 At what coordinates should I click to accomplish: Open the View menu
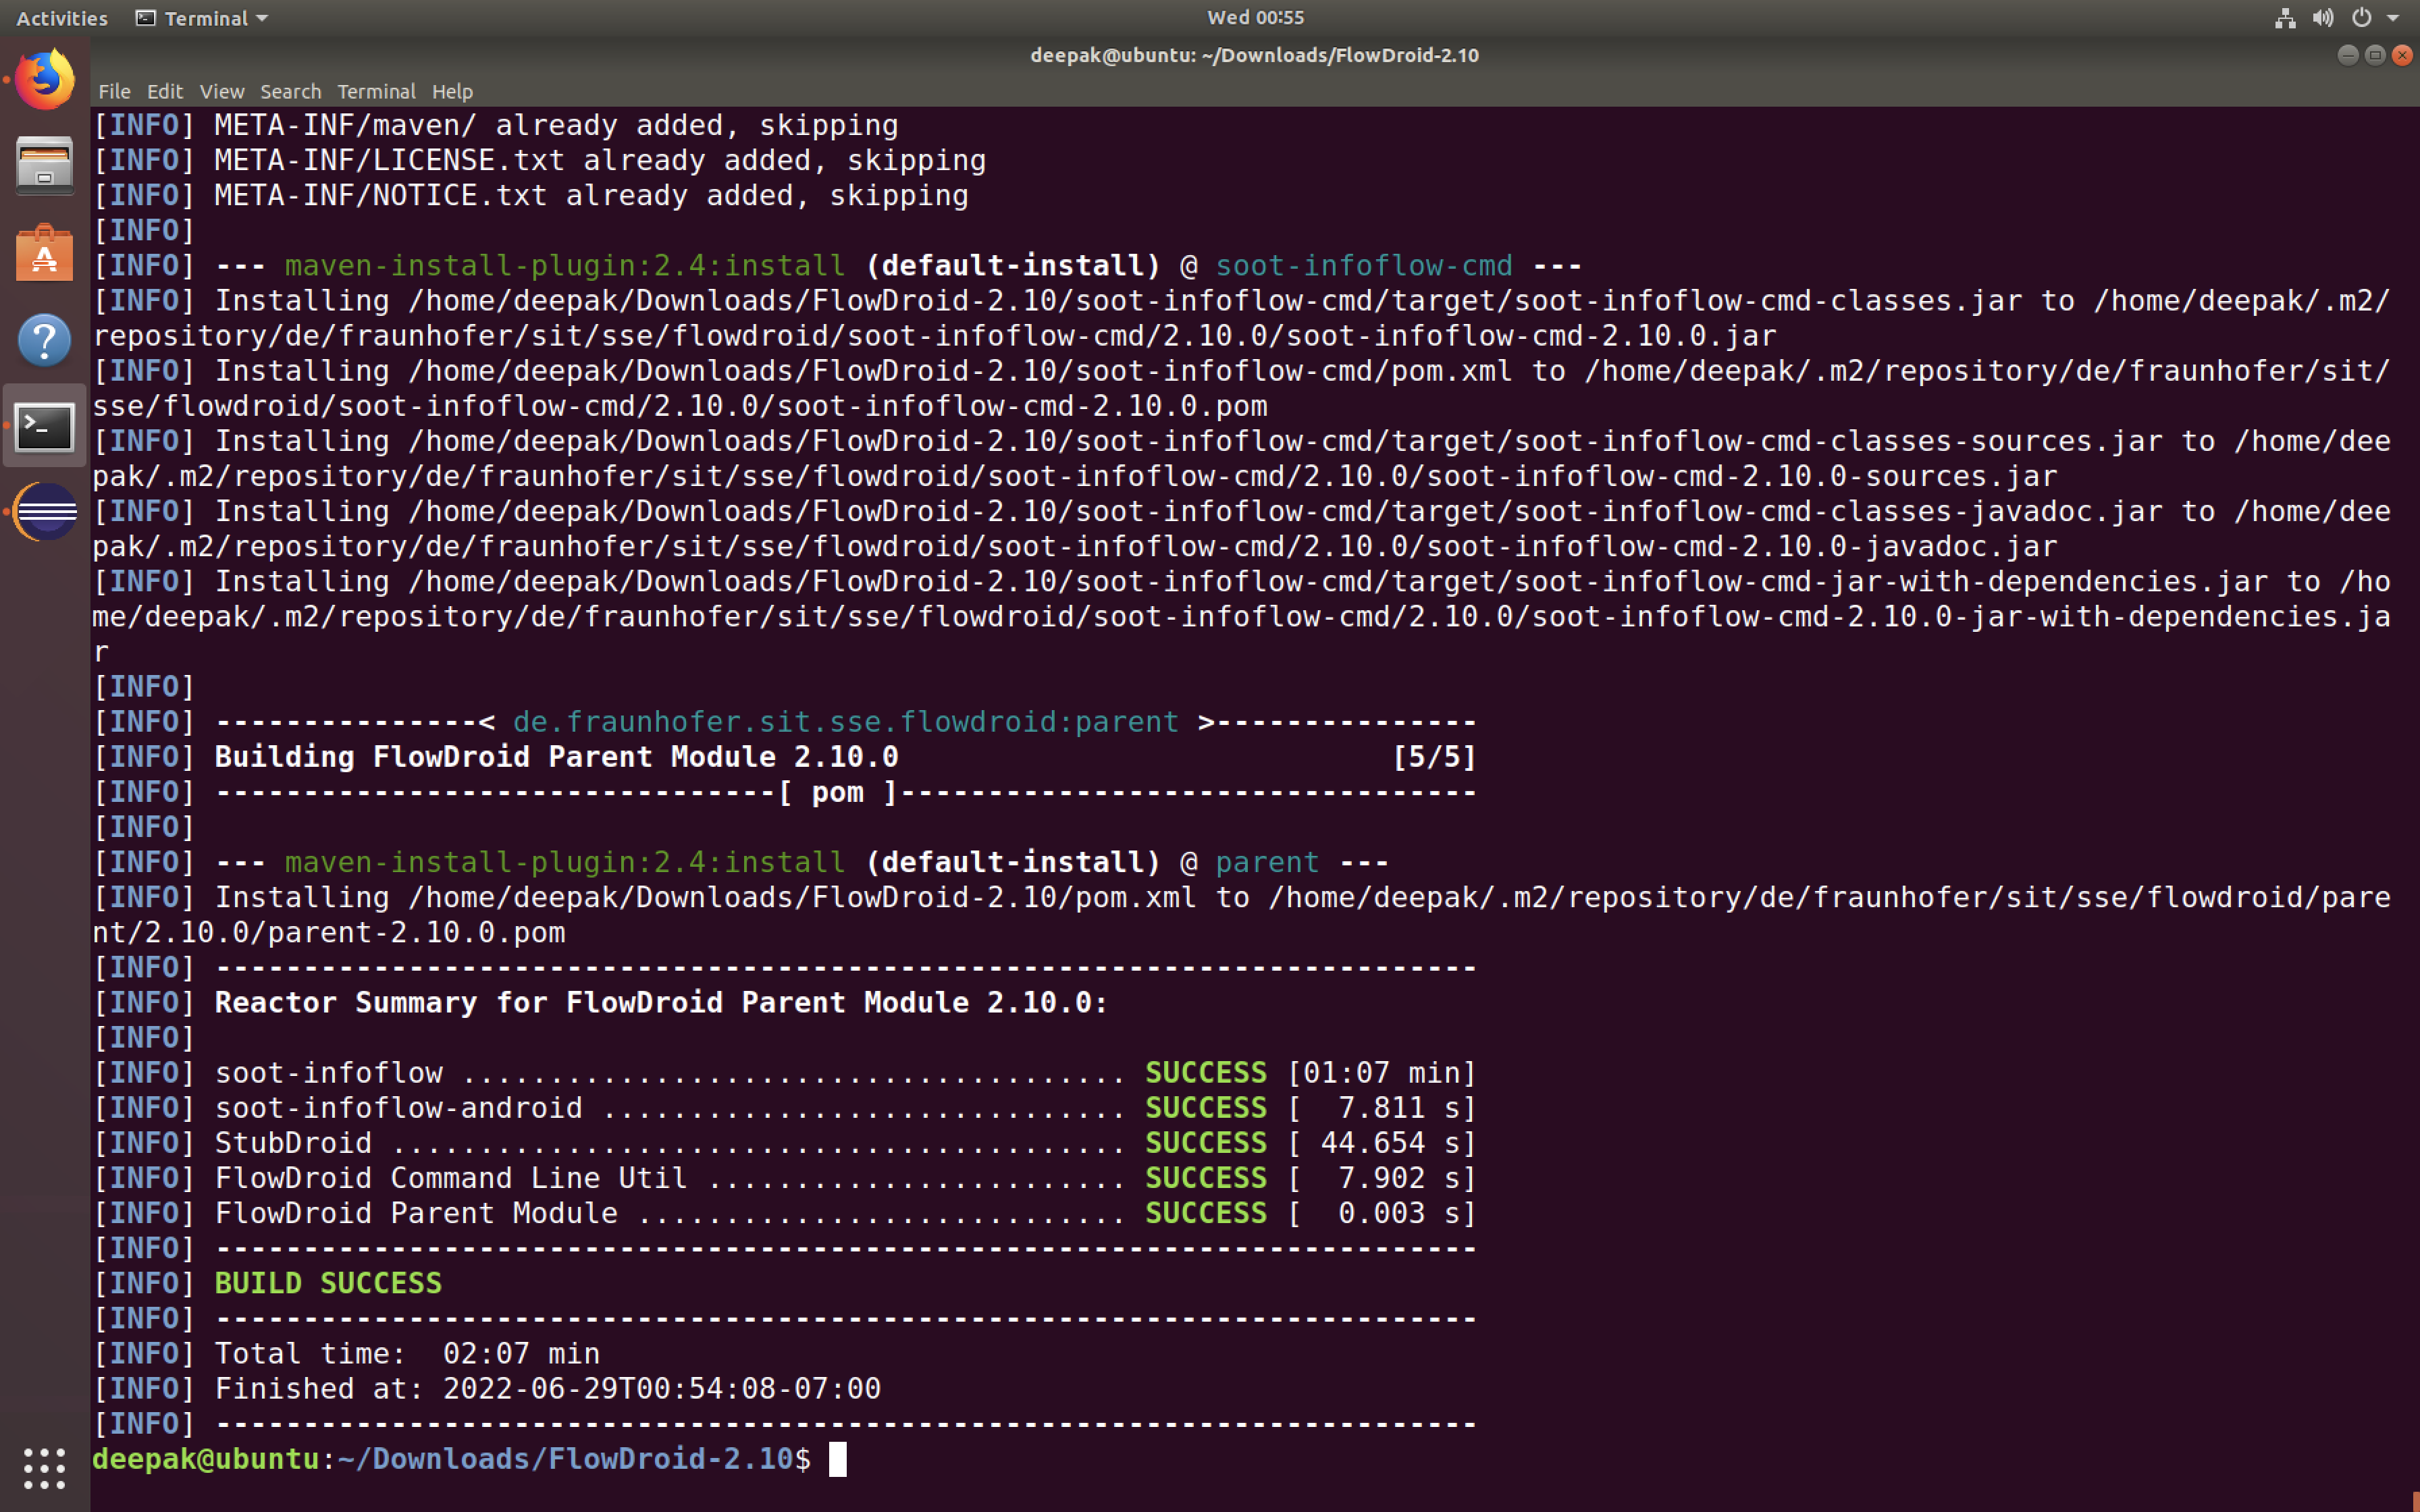221,91
